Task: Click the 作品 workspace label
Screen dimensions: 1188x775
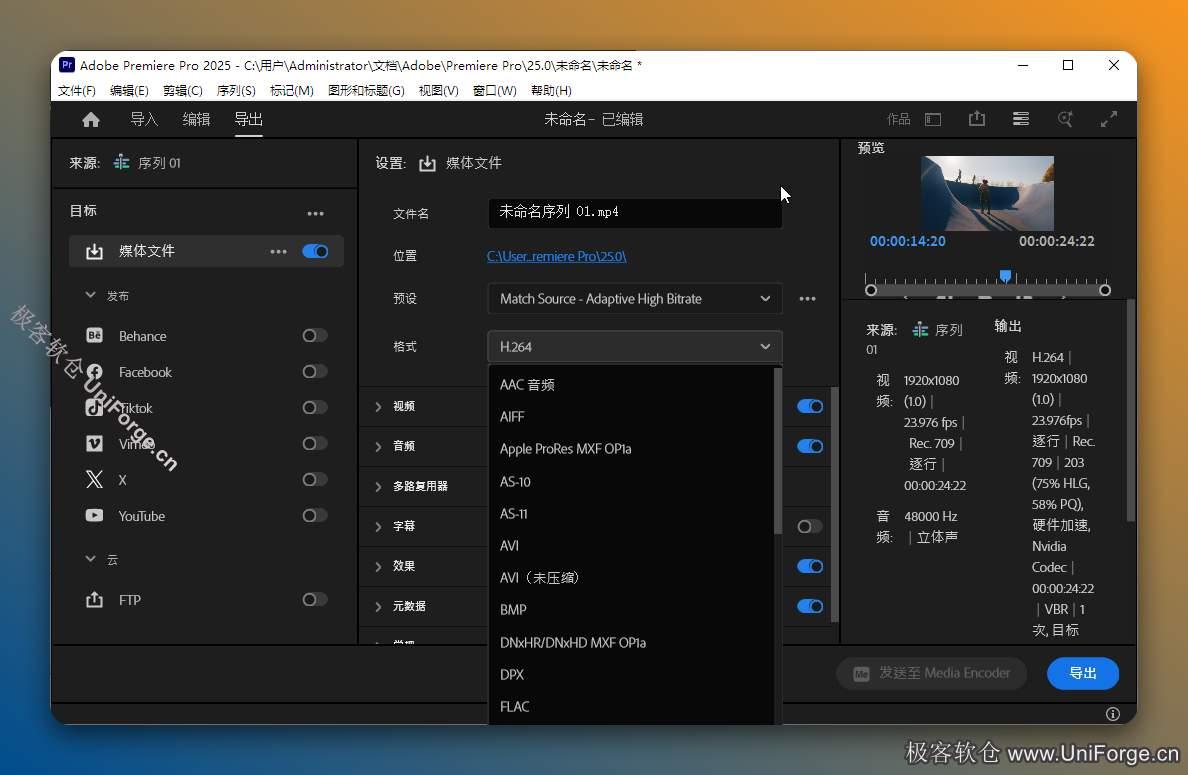Action: coord(899,119)
